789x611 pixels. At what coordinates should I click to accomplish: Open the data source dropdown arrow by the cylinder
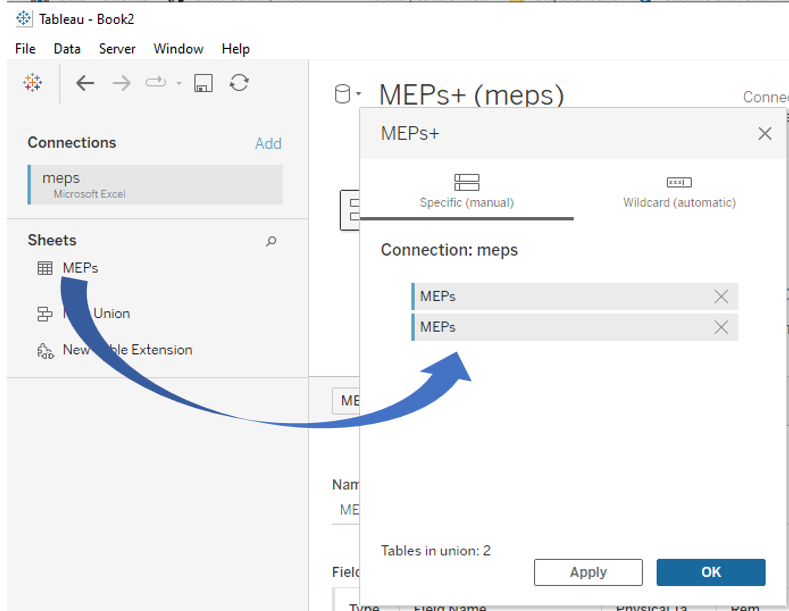point(358,94)
